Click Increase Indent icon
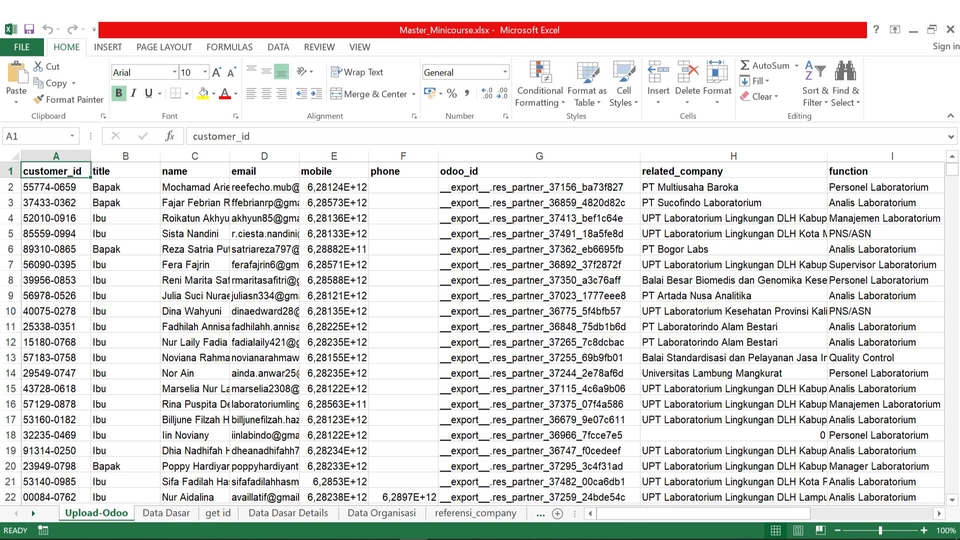Image resolution: width=960 pixels, height=540 pixels. (316, 94)
